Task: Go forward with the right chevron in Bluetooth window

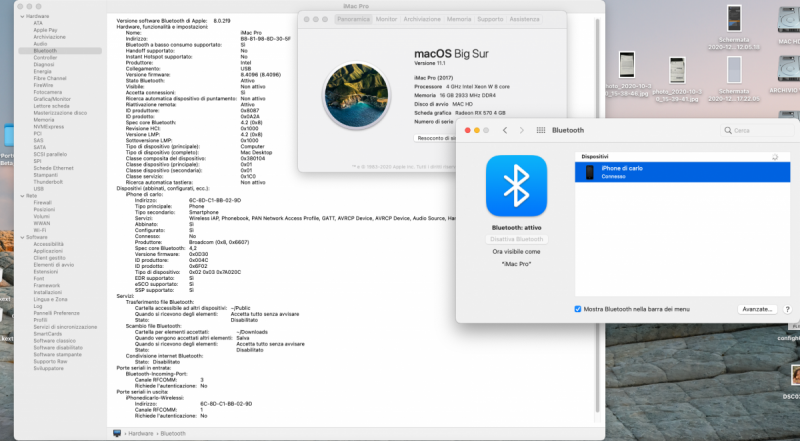Action: [521, 130]
